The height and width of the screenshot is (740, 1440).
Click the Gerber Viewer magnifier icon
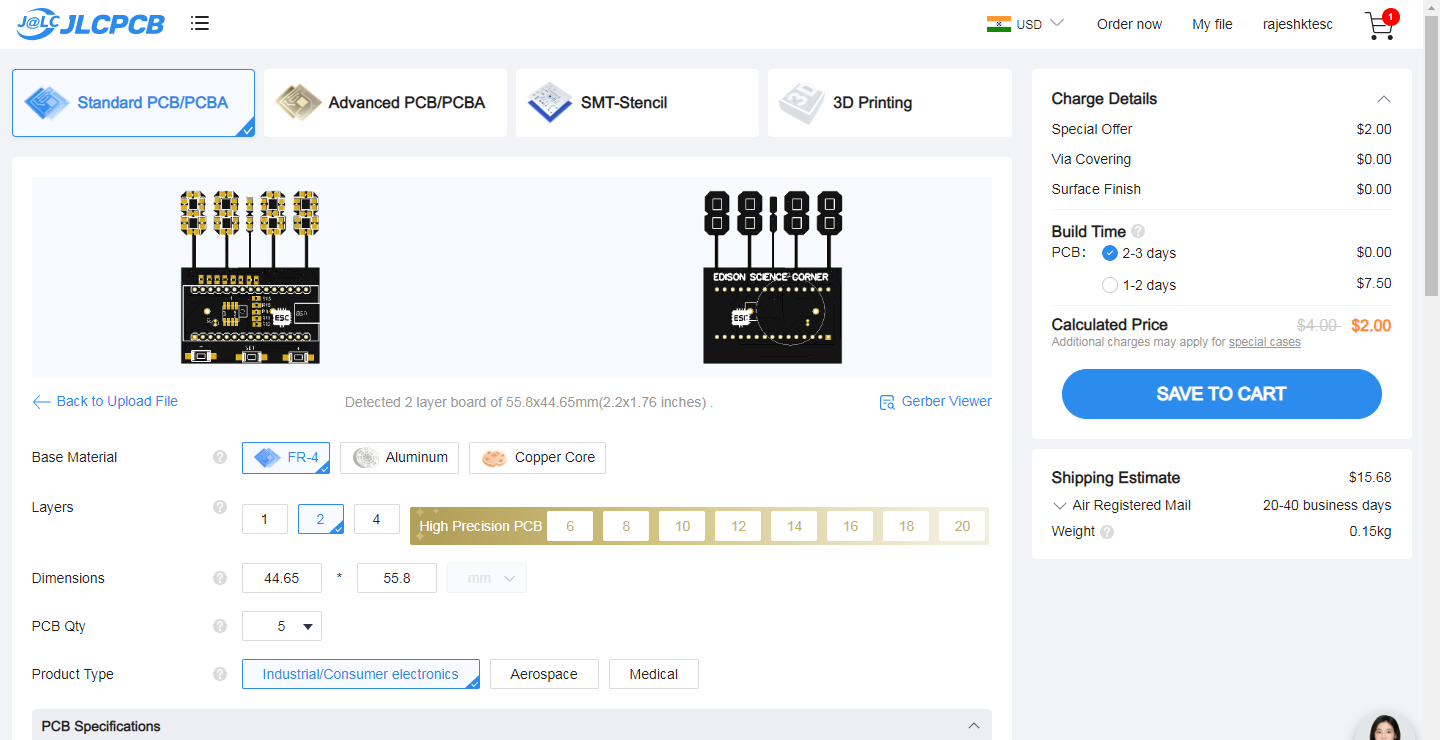pyautogui.click(x=887, y=402)
